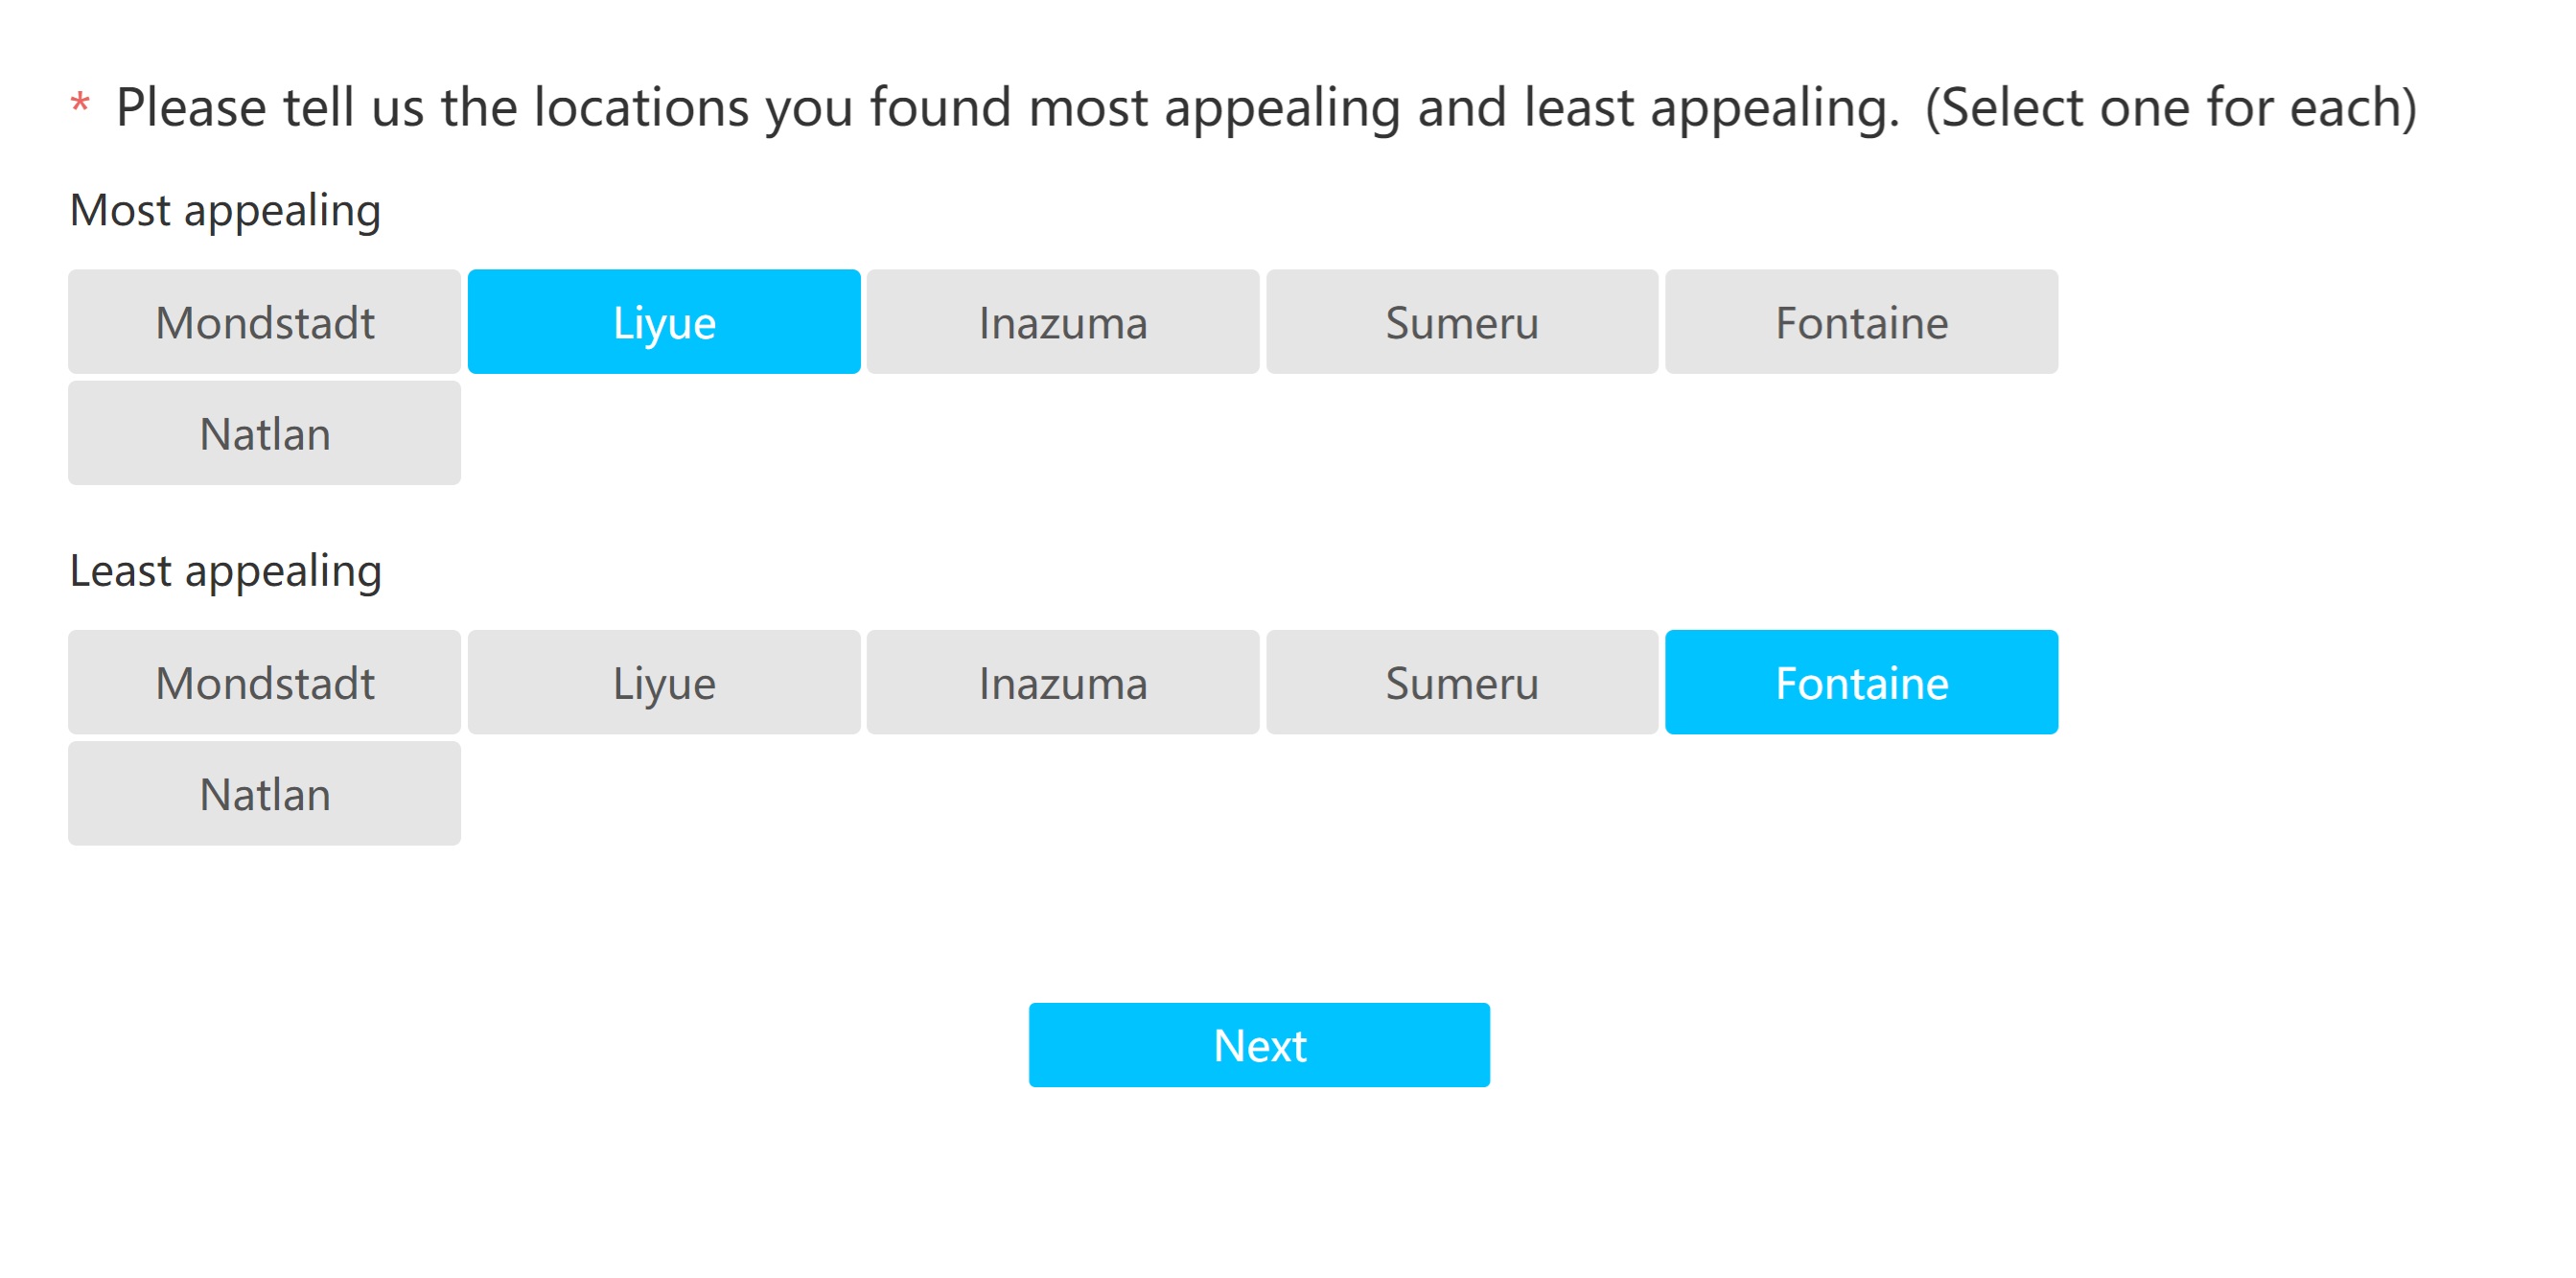Click the survey question text
The width and height of the screenshot is (2576, 1278).
[1006, 107]
